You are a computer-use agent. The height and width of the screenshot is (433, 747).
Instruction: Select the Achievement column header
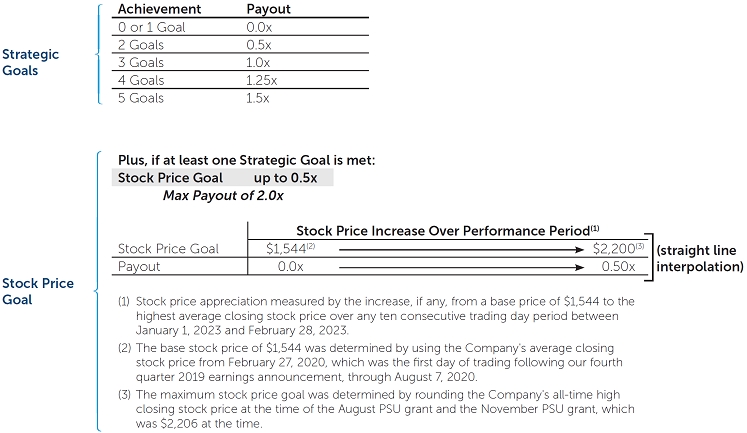tap(159, 8)
